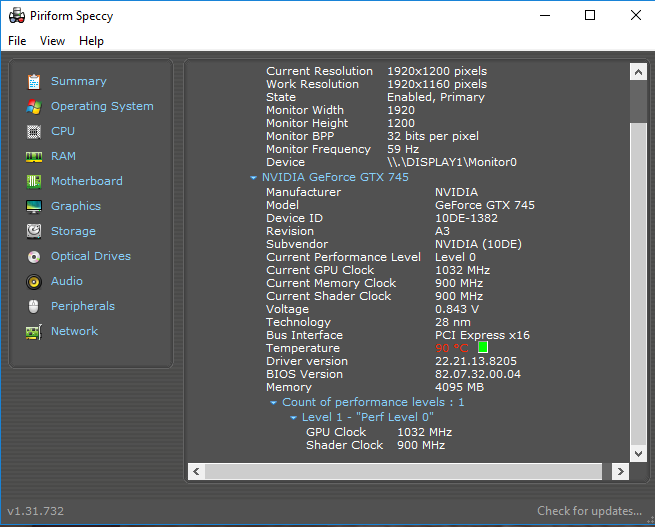Click the Peripherals mouse icon
The image size is (655, 527).
click(34, 307)
